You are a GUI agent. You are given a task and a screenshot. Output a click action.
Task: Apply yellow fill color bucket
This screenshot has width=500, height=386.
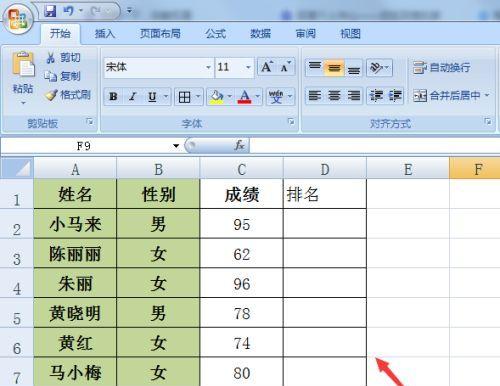click(x=216, y=97)
